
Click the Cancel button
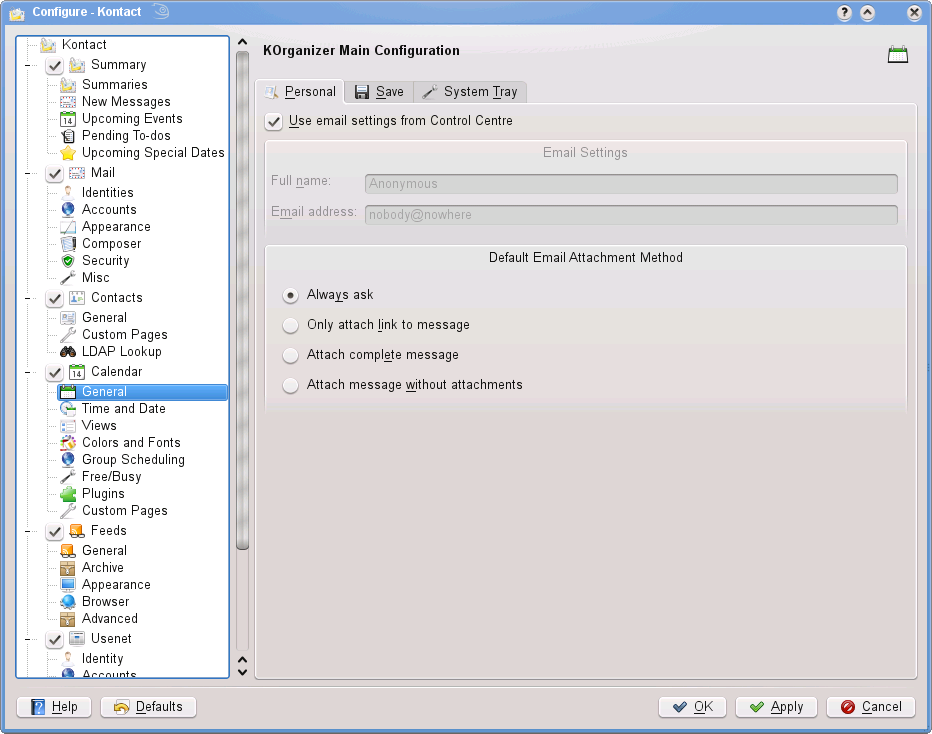tap(871, 707)
